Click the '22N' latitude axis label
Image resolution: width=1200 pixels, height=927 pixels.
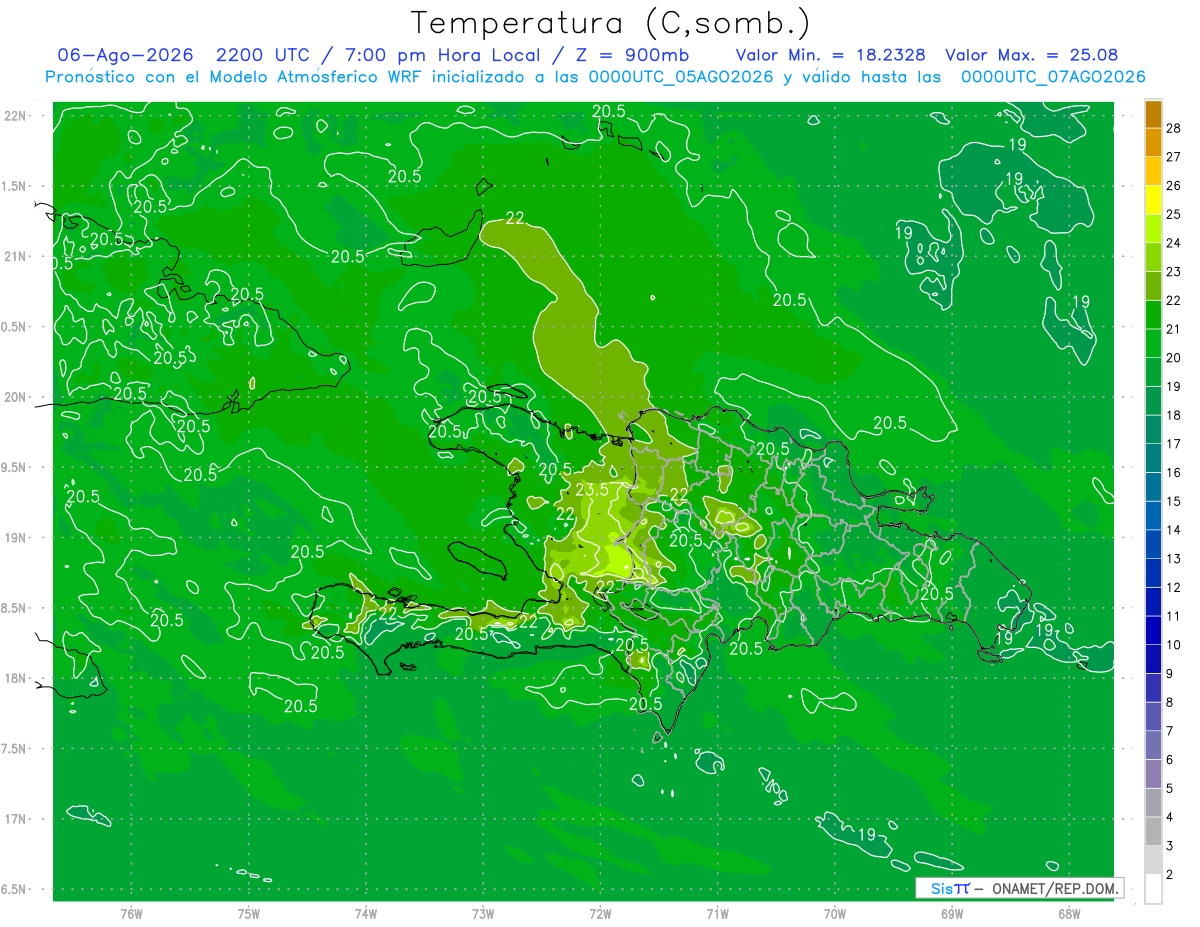14,116
